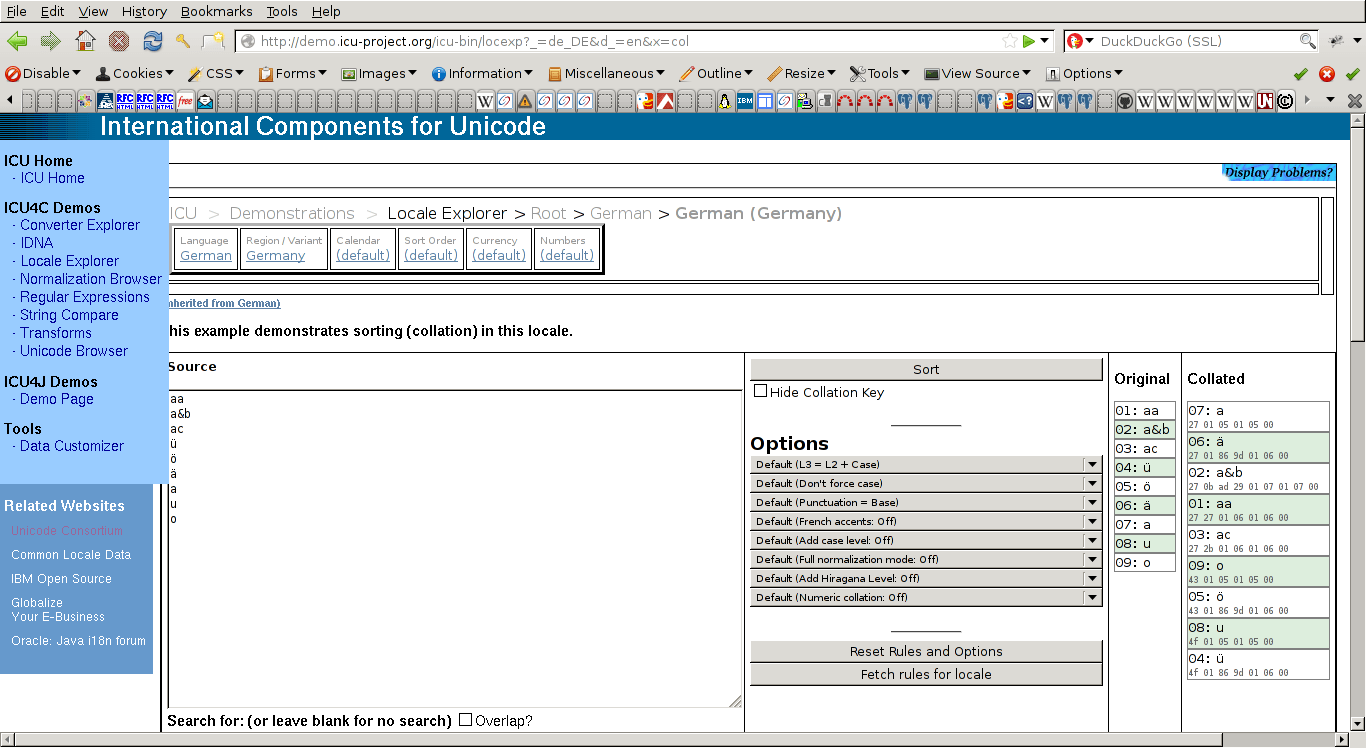Image resolution: width=1366 pixels, height=748 pixels.
Task: Toggle the Hide Collation Key checkbox
Action: point(761,391)
